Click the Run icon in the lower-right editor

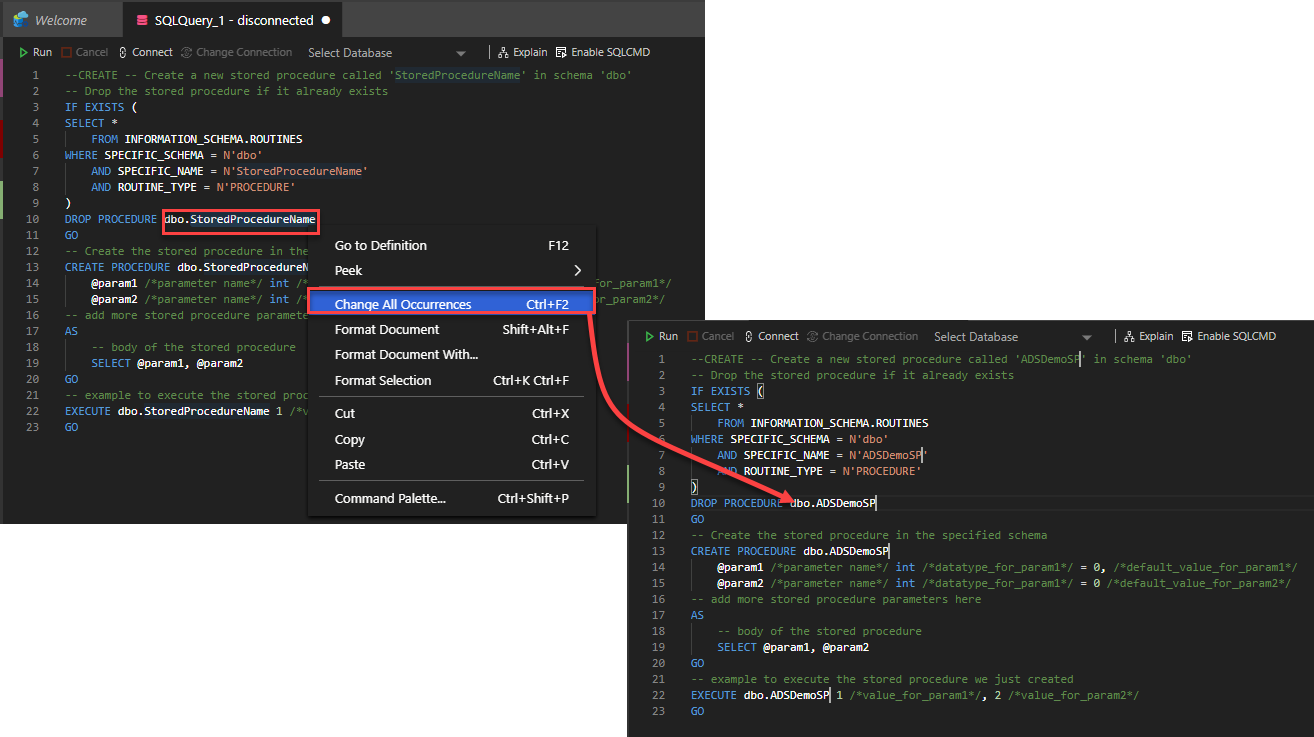[x=649, y=336]
